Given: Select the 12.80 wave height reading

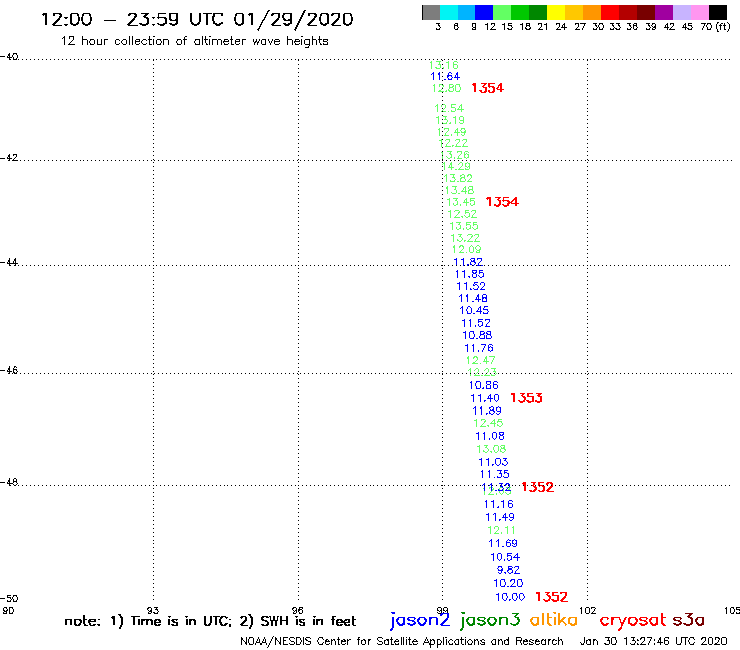Looking at the screenshot, I should [x=446, y=88].
